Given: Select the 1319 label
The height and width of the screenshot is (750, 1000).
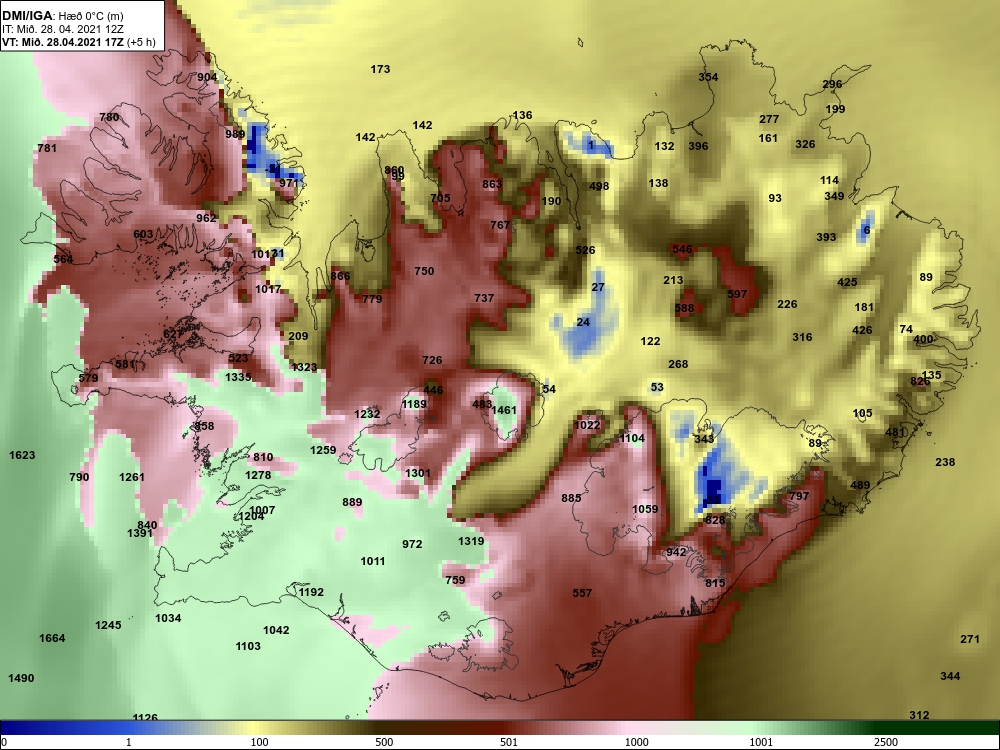Looking at the screenshot, I should click(x=471, y=541).
